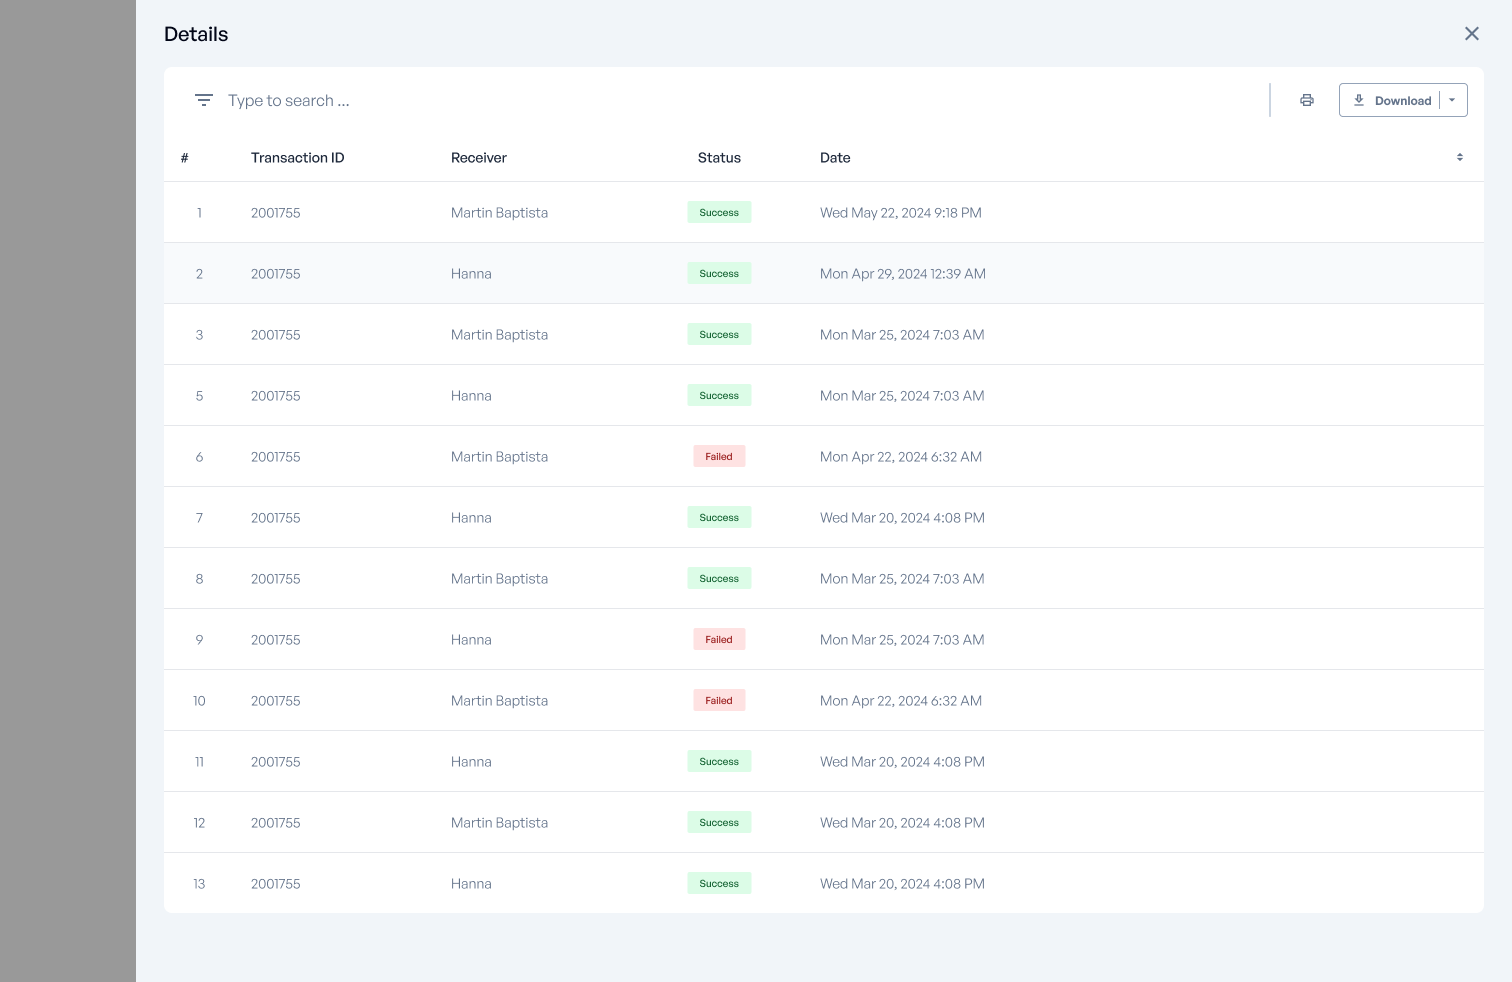Print the transaction table using the printer icon

click(x=1306, y=100)
